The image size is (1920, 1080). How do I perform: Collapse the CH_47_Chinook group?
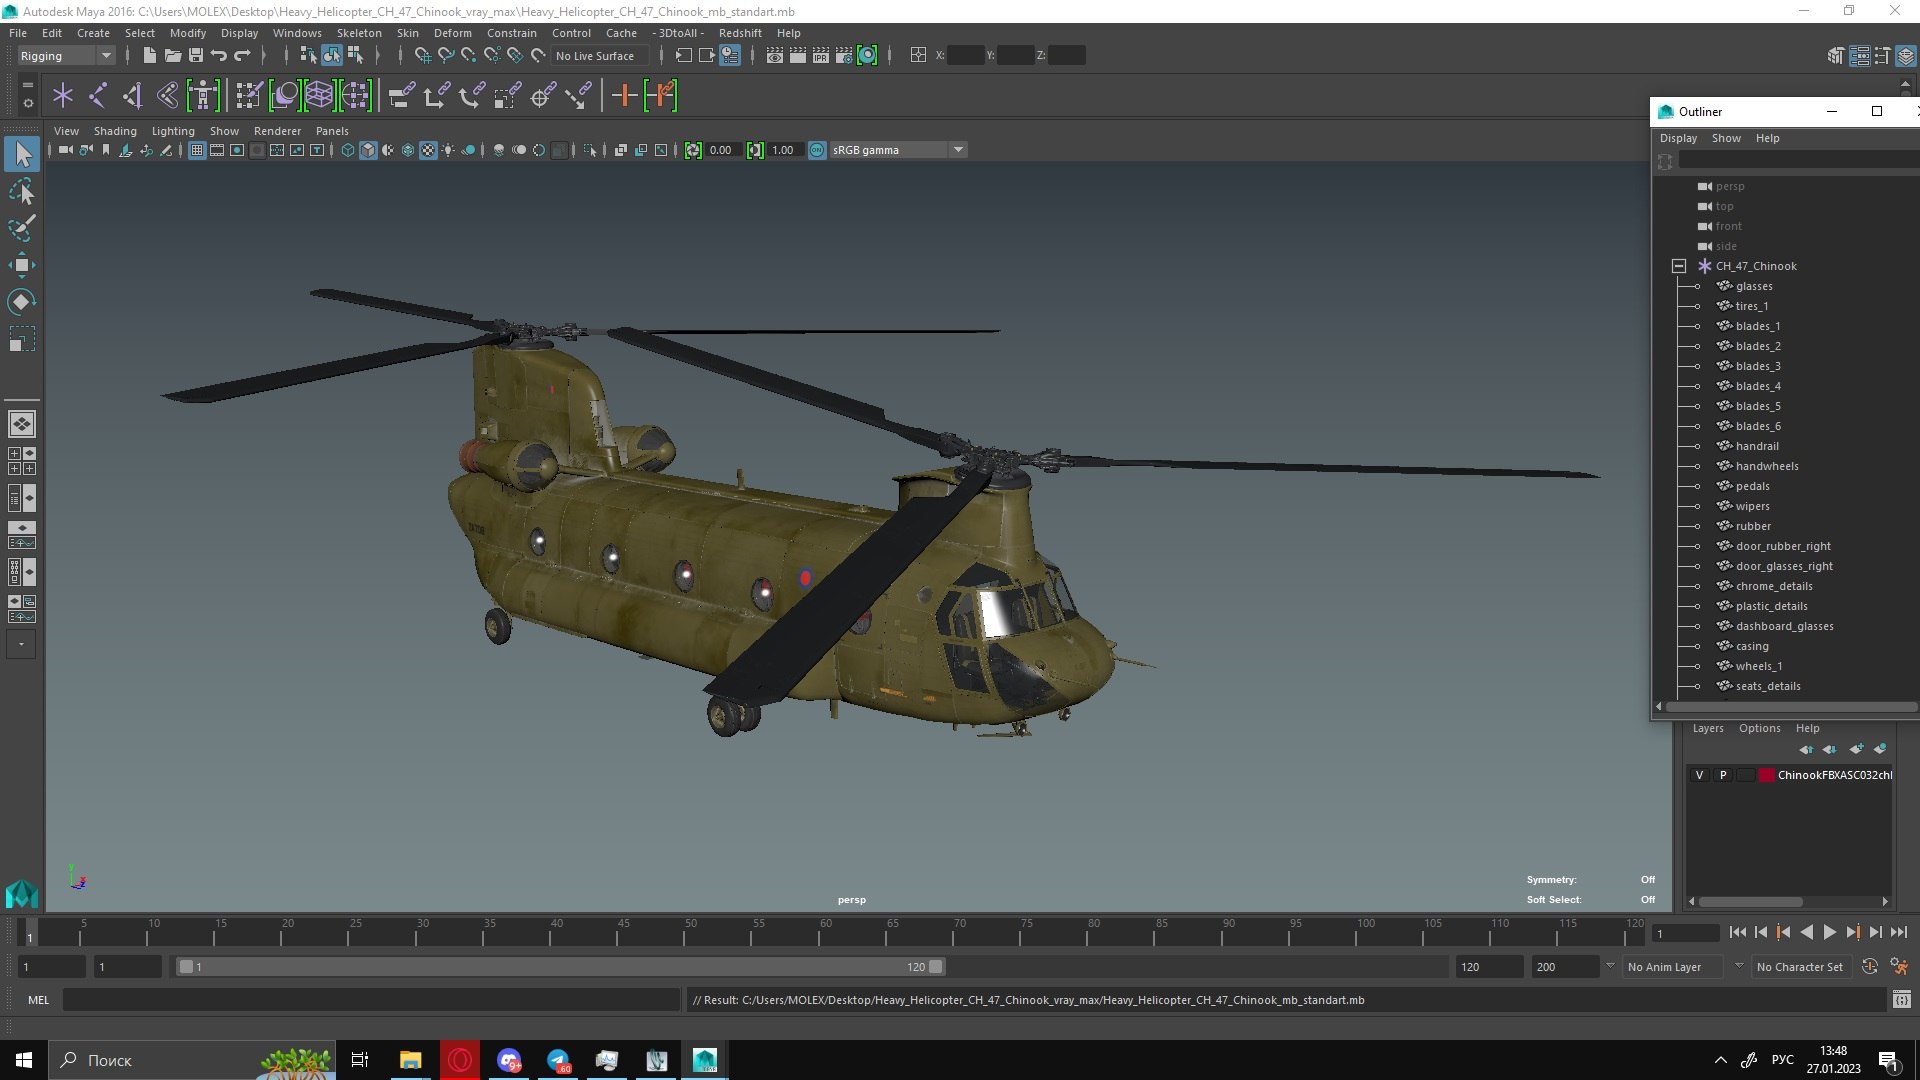point(1679,266)
